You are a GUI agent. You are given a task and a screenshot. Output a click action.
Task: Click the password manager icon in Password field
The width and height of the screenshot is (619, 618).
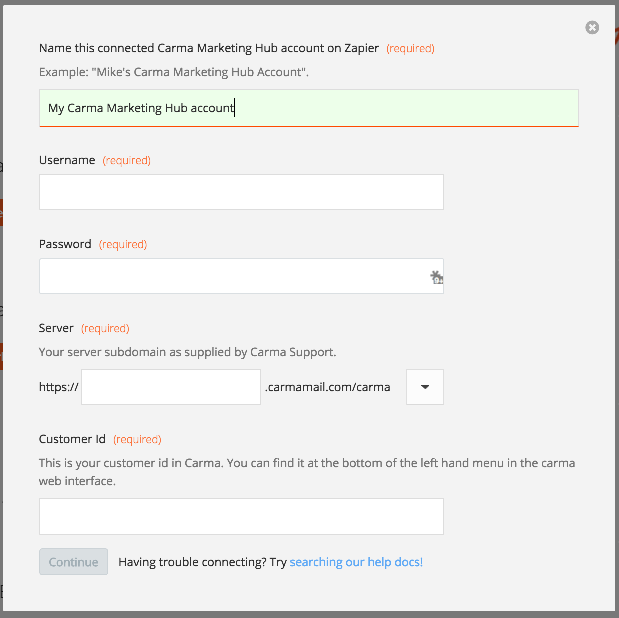[436, 277]
